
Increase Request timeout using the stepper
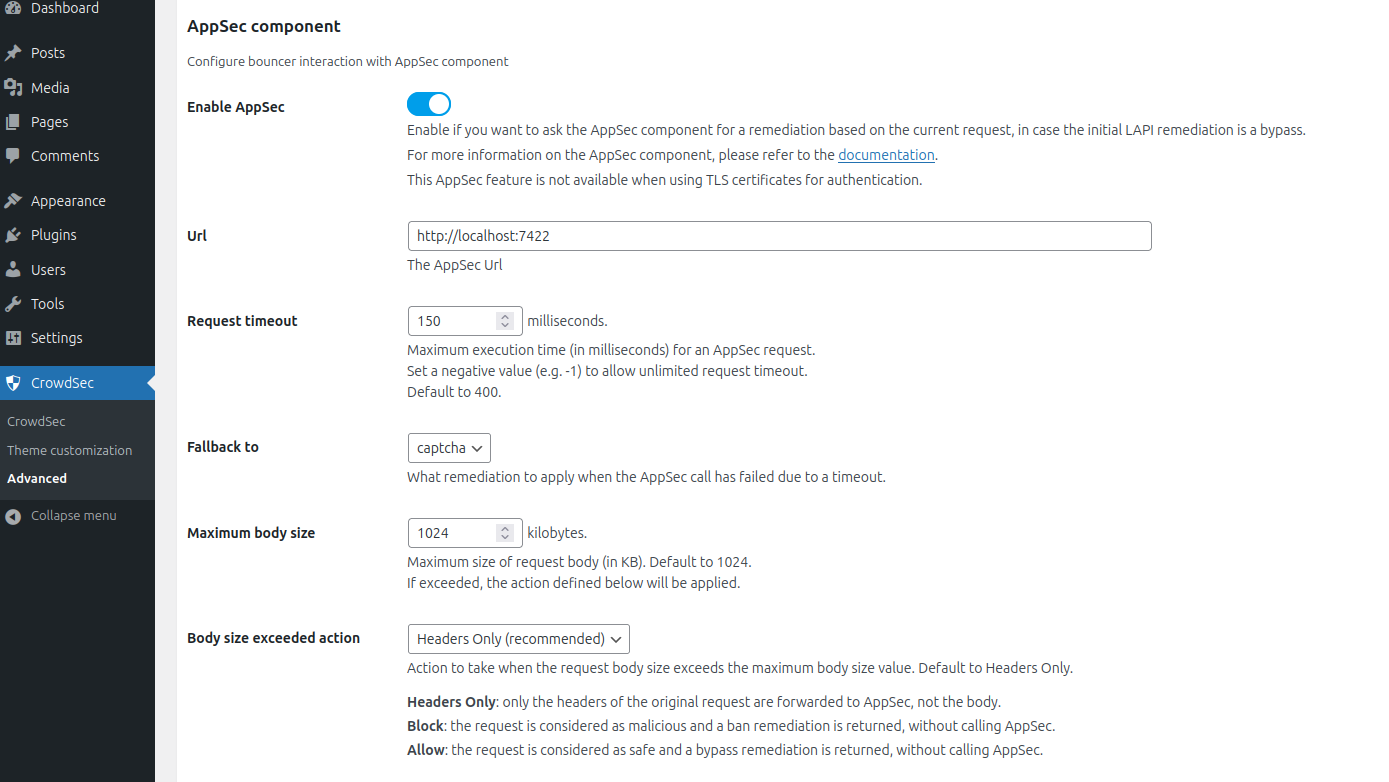505,315
